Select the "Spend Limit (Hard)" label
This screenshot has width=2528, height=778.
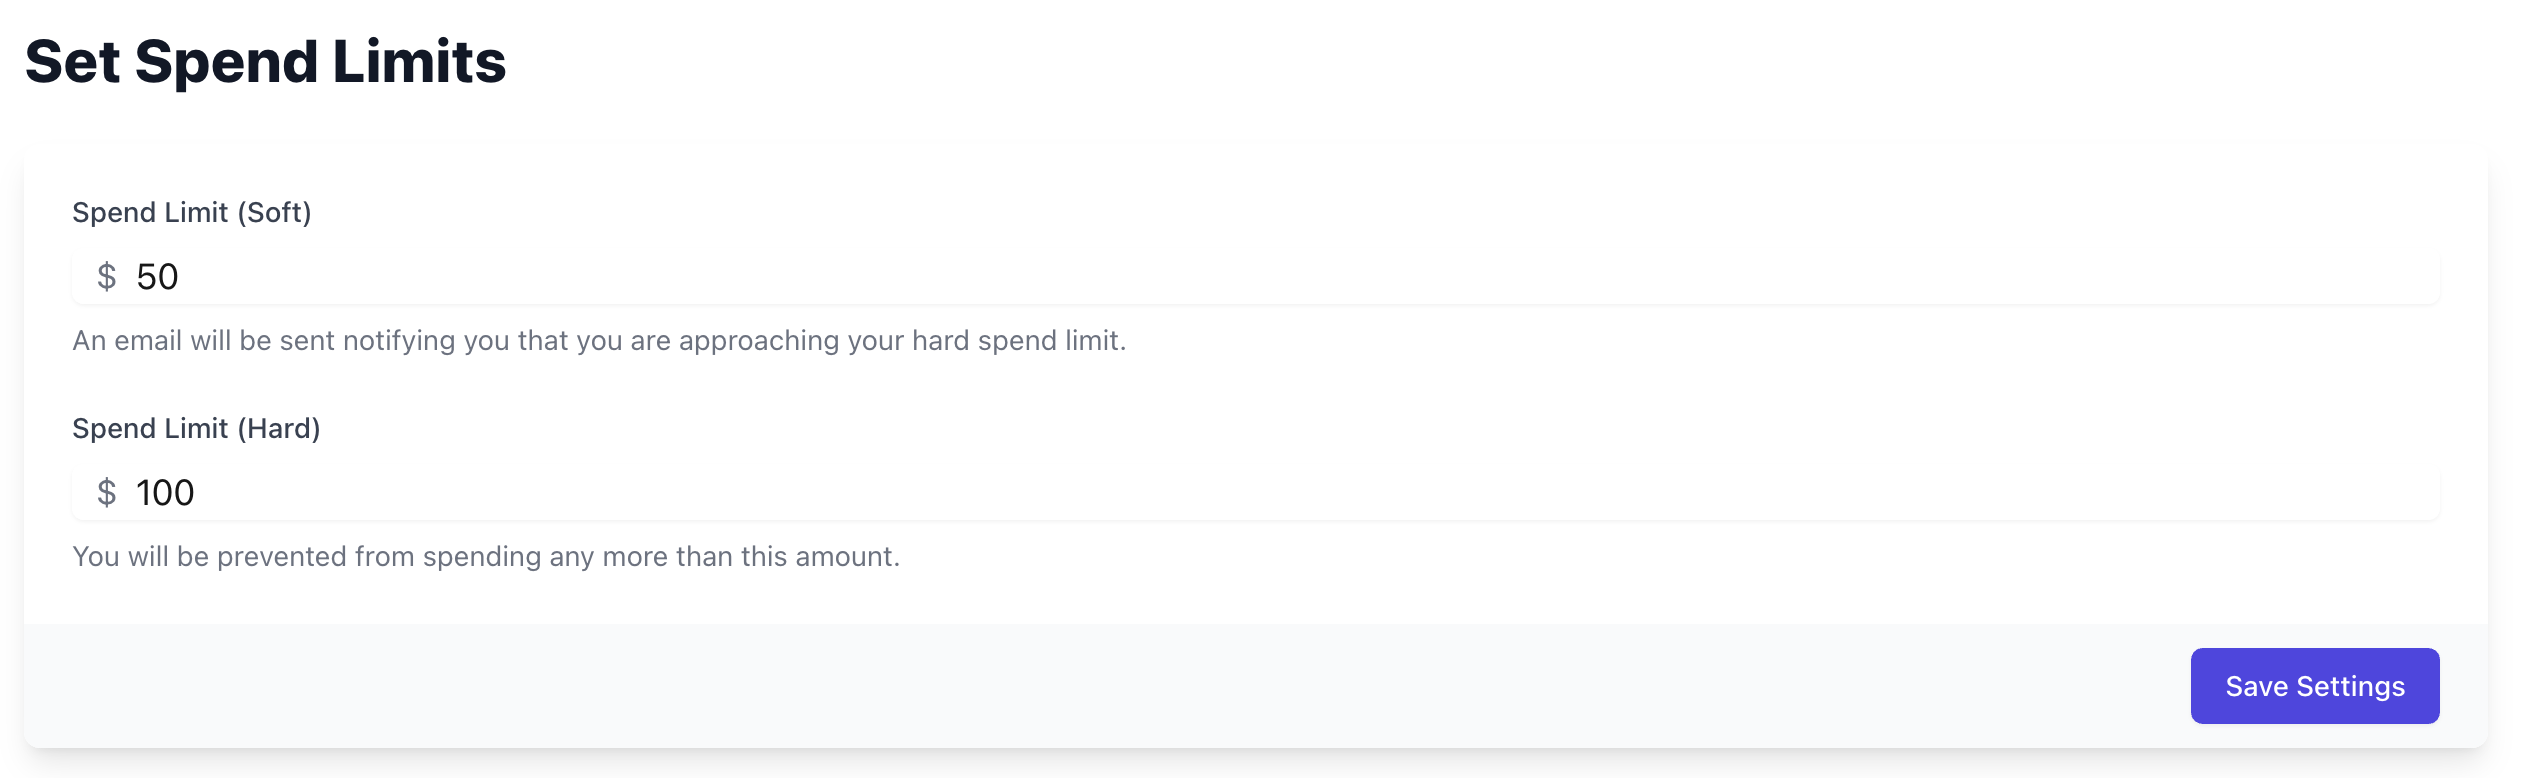[x=196, y=429]
